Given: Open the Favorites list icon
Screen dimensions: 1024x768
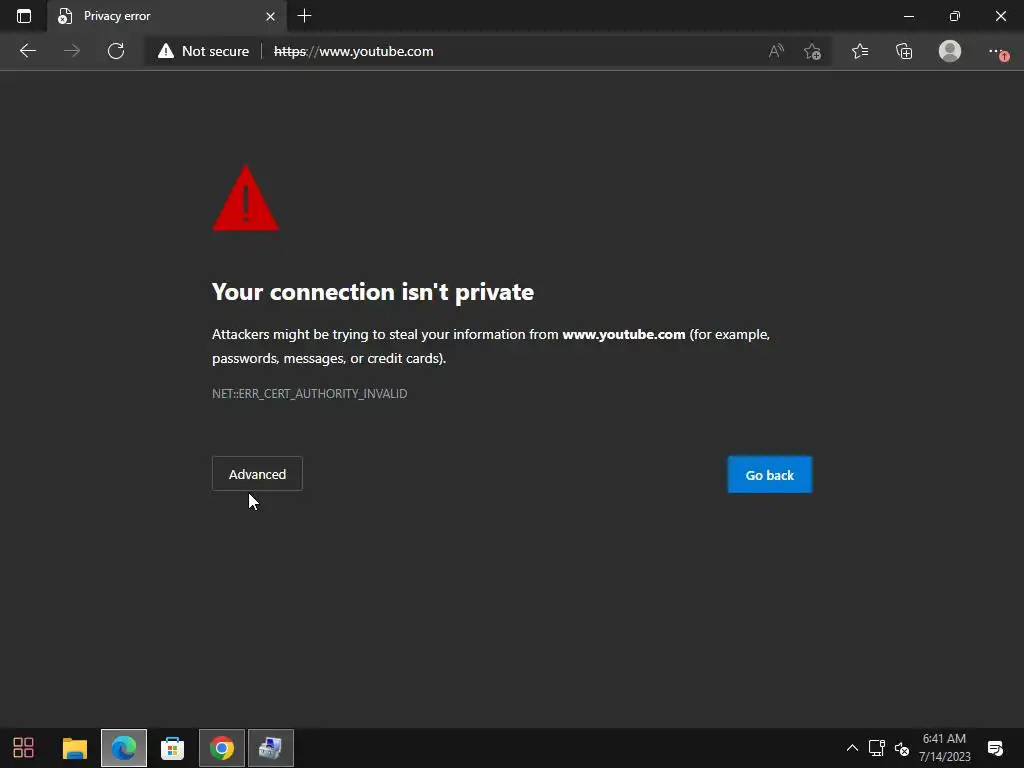Looking at the screenshot, I should point(859,51).
